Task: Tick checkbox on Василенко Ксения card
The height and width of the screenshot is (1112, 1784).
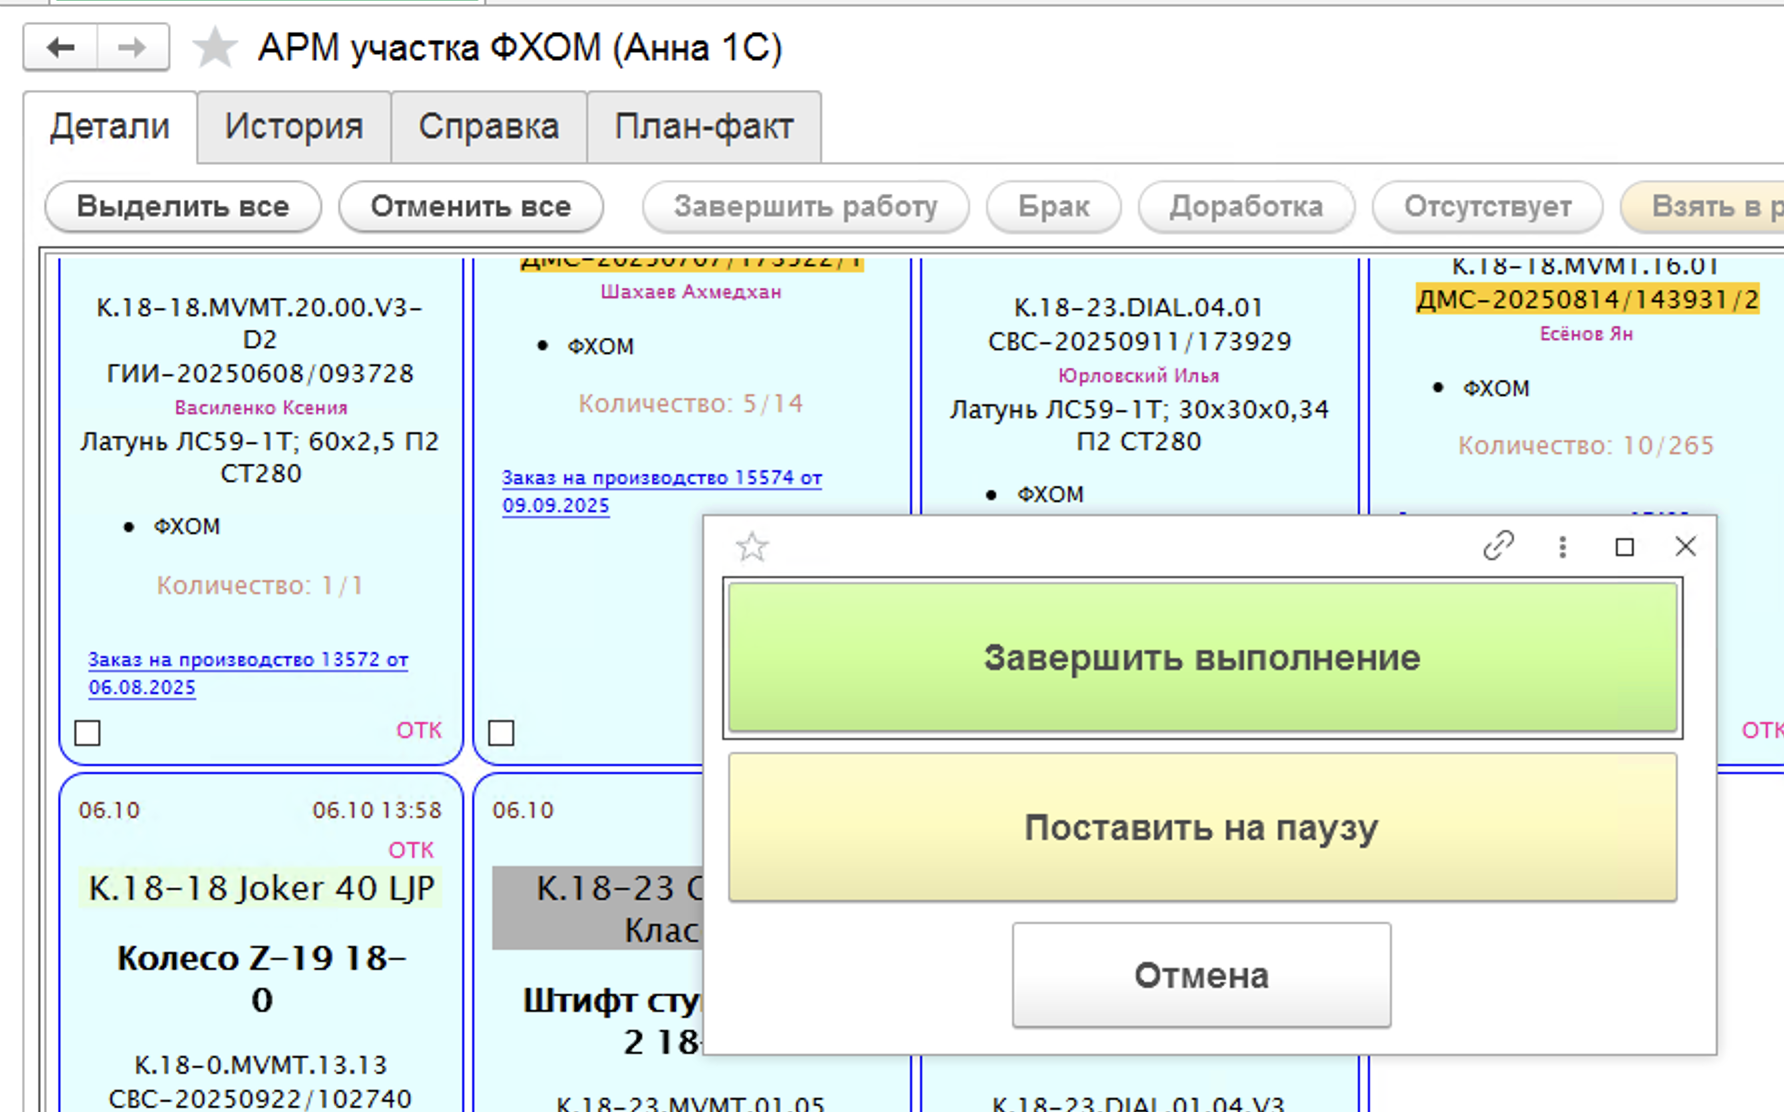Action: pos(88,733)
